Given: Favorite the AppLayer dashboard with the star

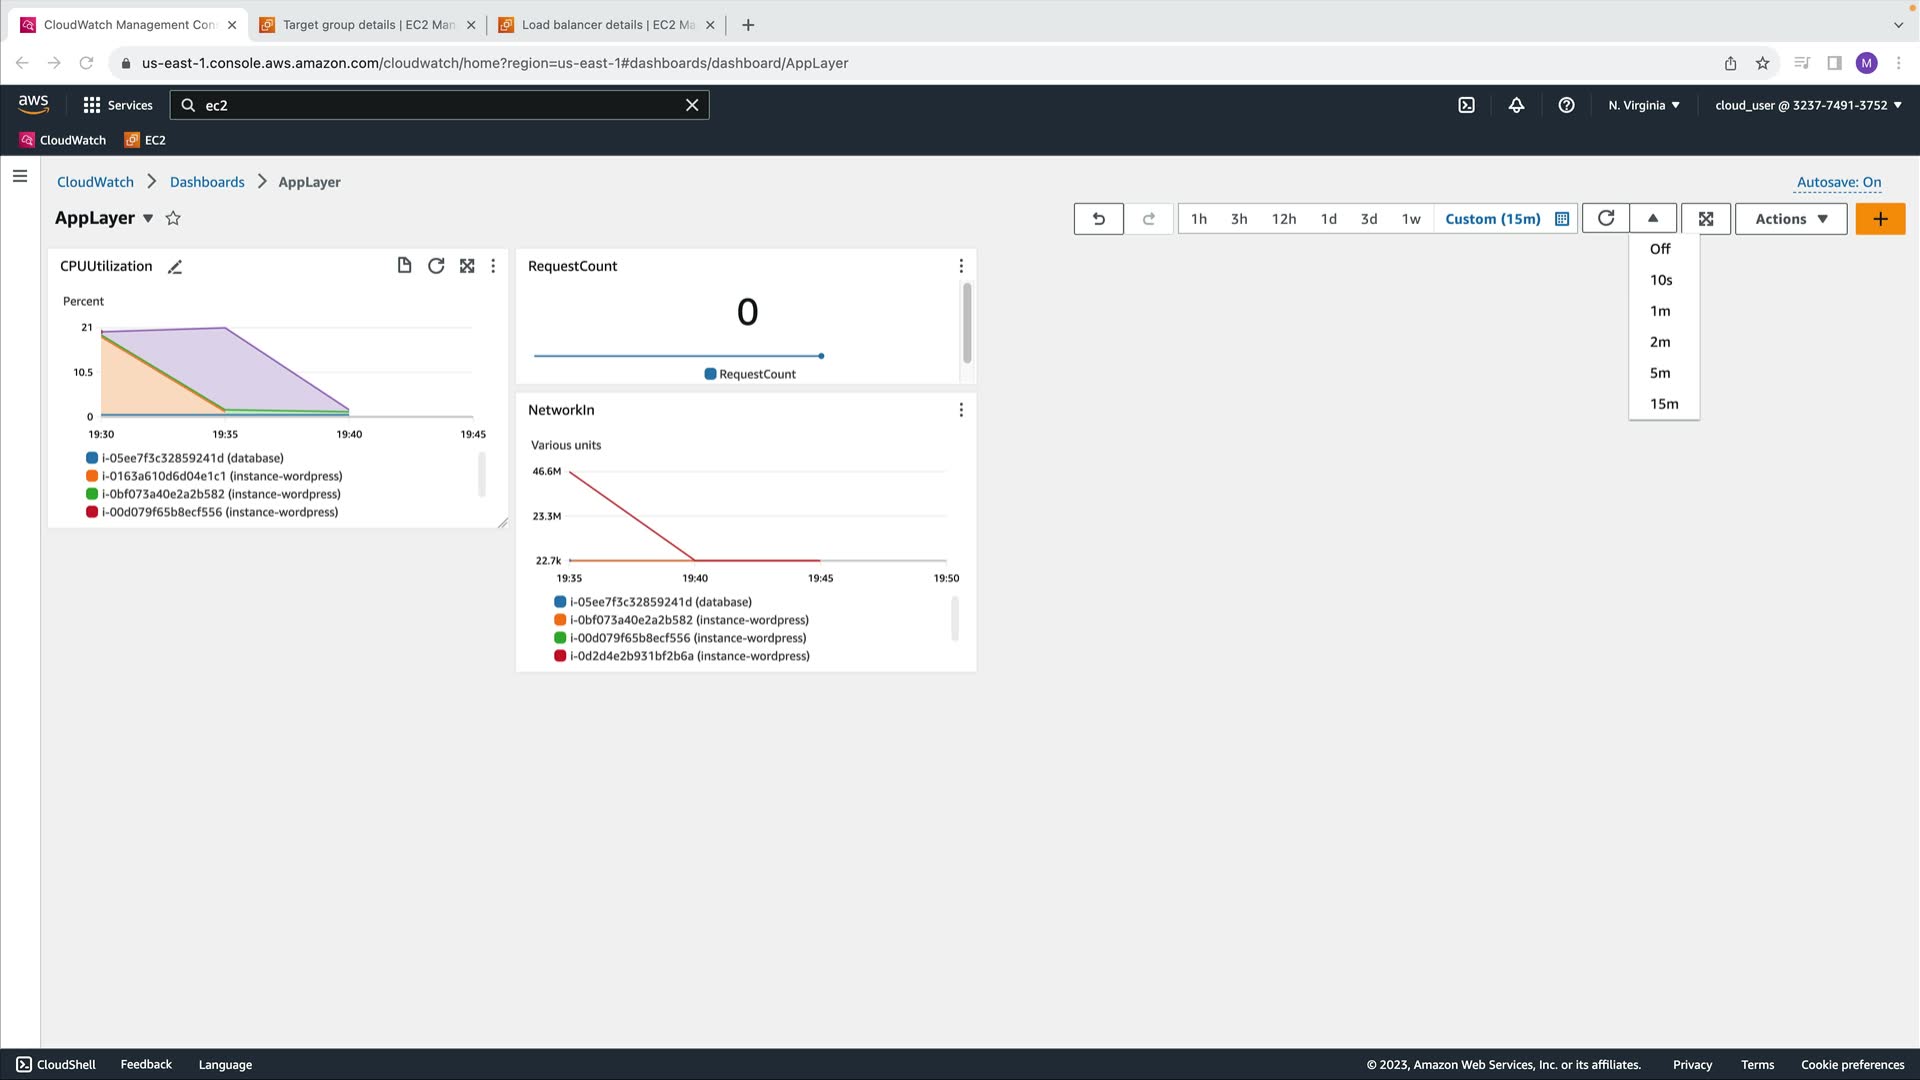Looking at the screenshot, I should [x=173, y=218].
